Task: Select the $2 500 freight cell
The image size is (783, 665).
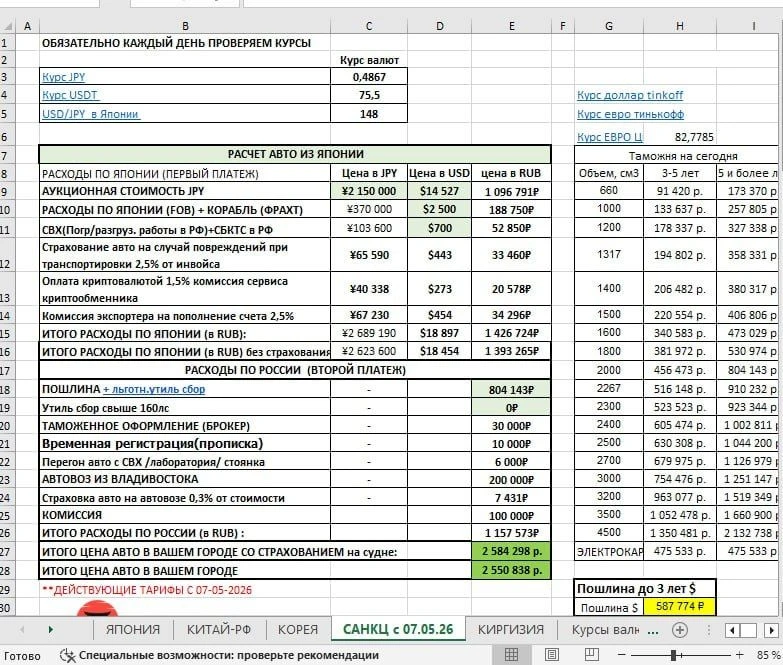Action: pyautogui.click(x=439, y=210)
